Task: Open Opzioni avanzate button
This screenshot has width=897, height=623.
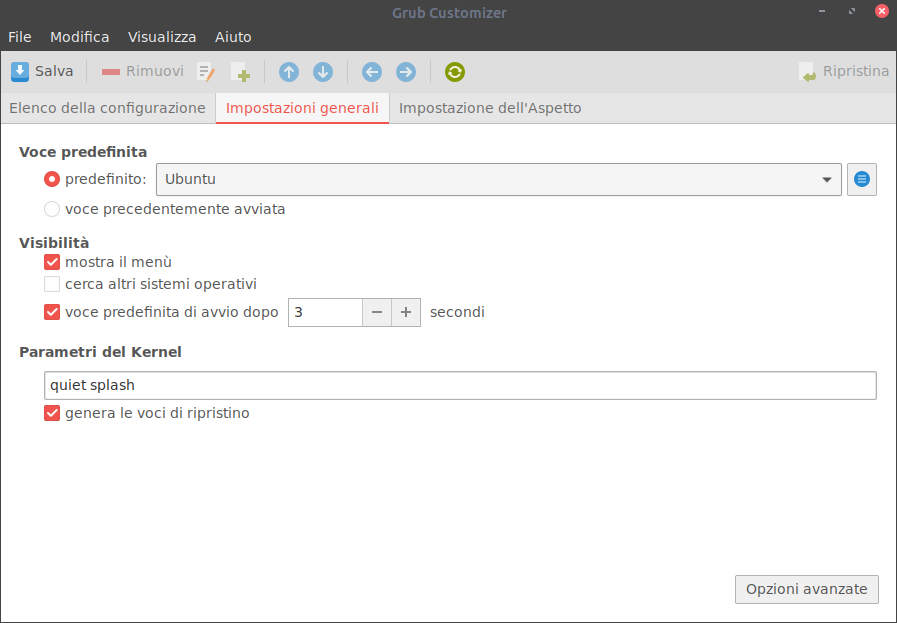Action: click(807, 589)
